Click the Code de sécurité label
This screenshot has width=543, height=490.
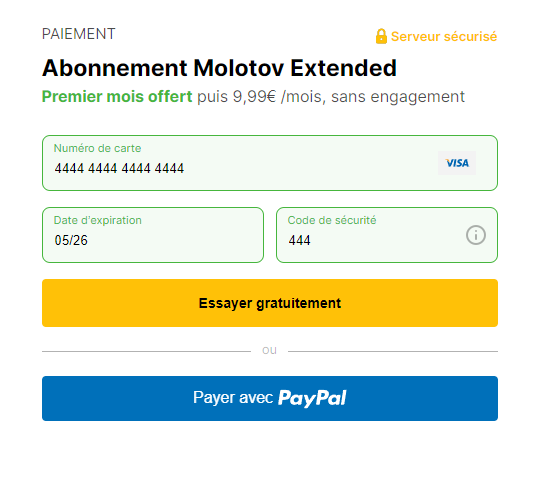tap(332, 220)
